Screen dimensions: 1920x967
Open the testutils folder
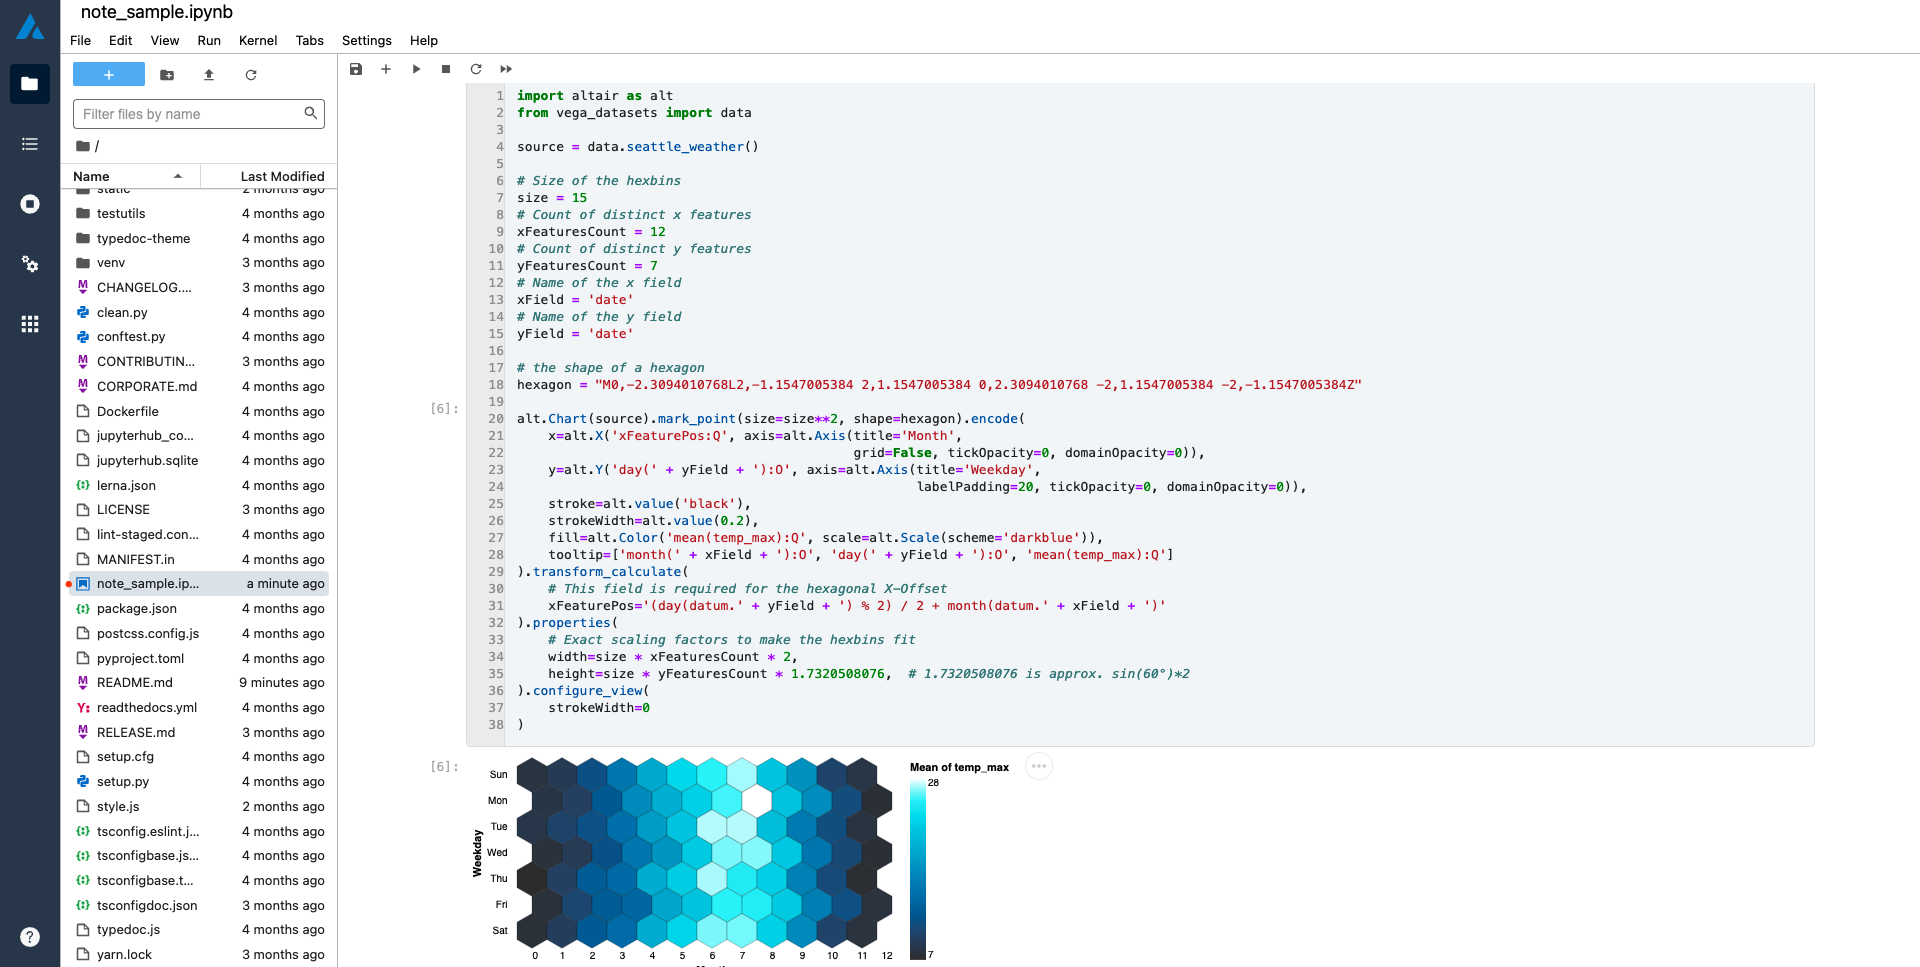(200, 214)
